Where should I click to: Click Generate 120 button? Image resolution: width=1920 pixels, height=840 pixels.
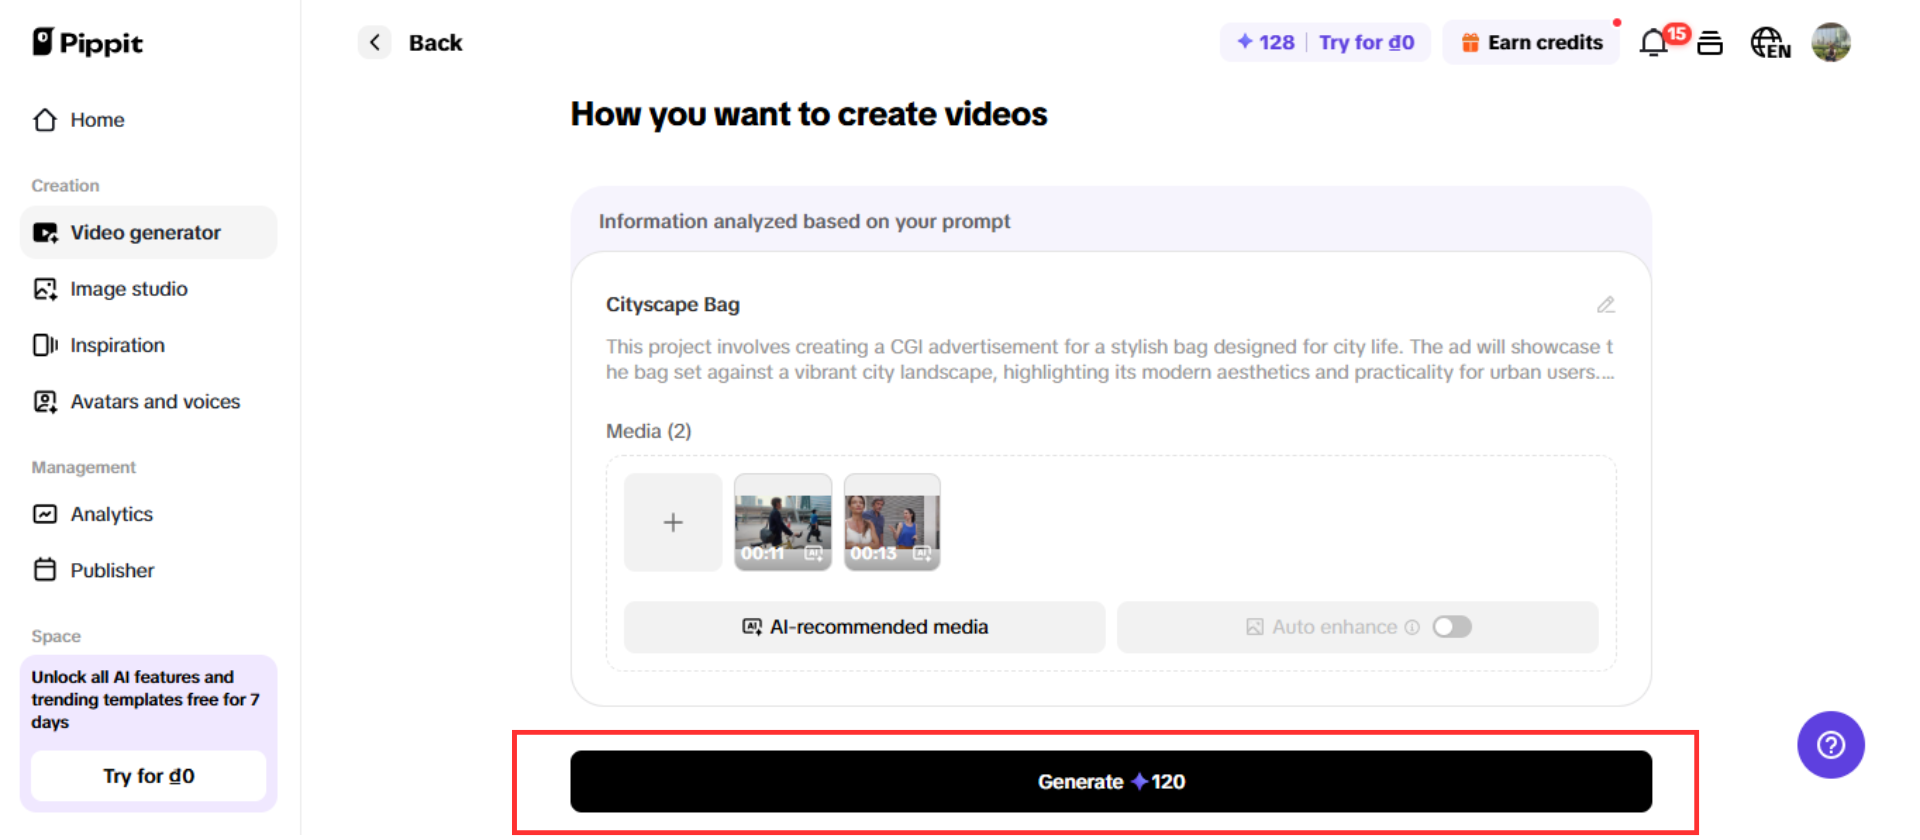[x=1111, y=782]
